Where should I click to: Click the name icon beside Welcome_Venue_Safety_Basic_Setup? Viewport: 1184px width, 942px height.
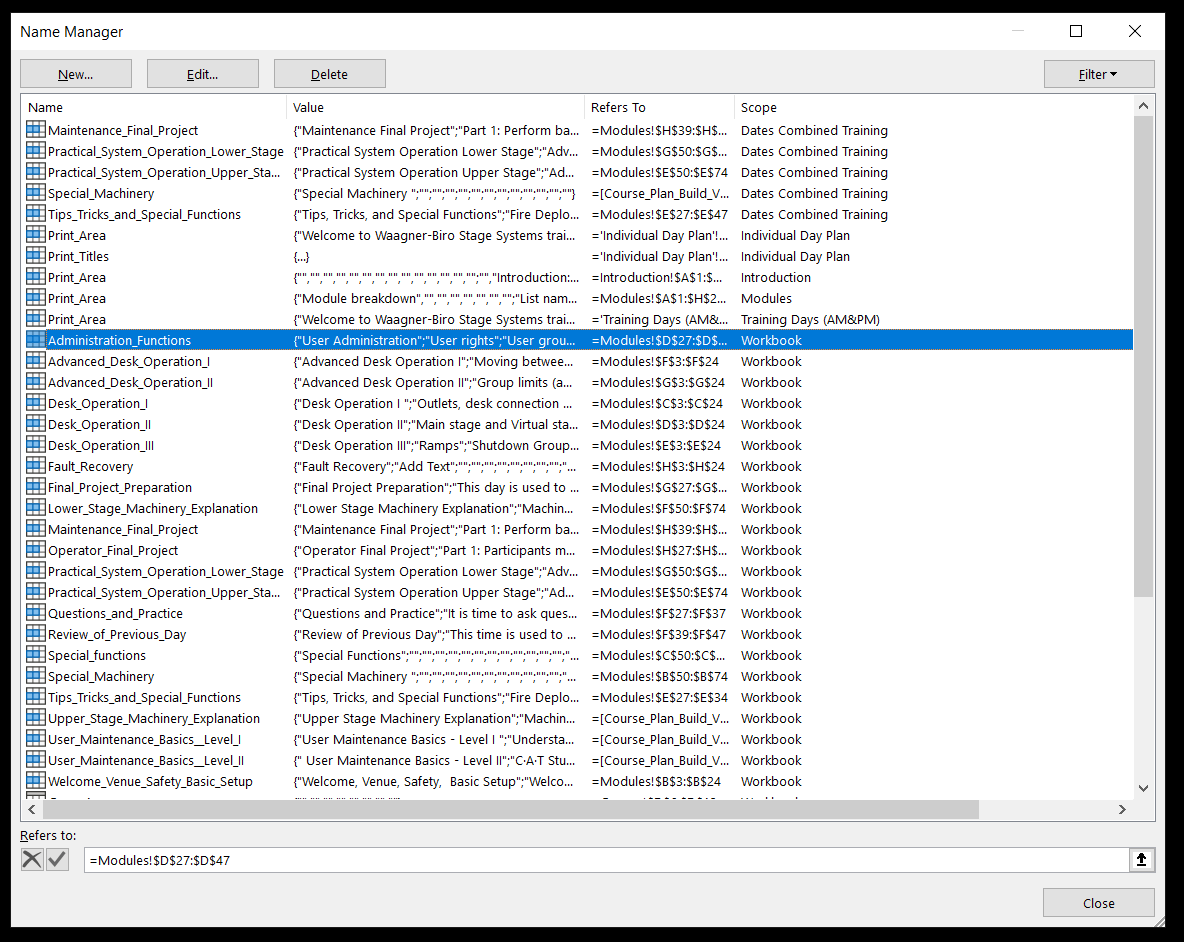tap(35, 781)
